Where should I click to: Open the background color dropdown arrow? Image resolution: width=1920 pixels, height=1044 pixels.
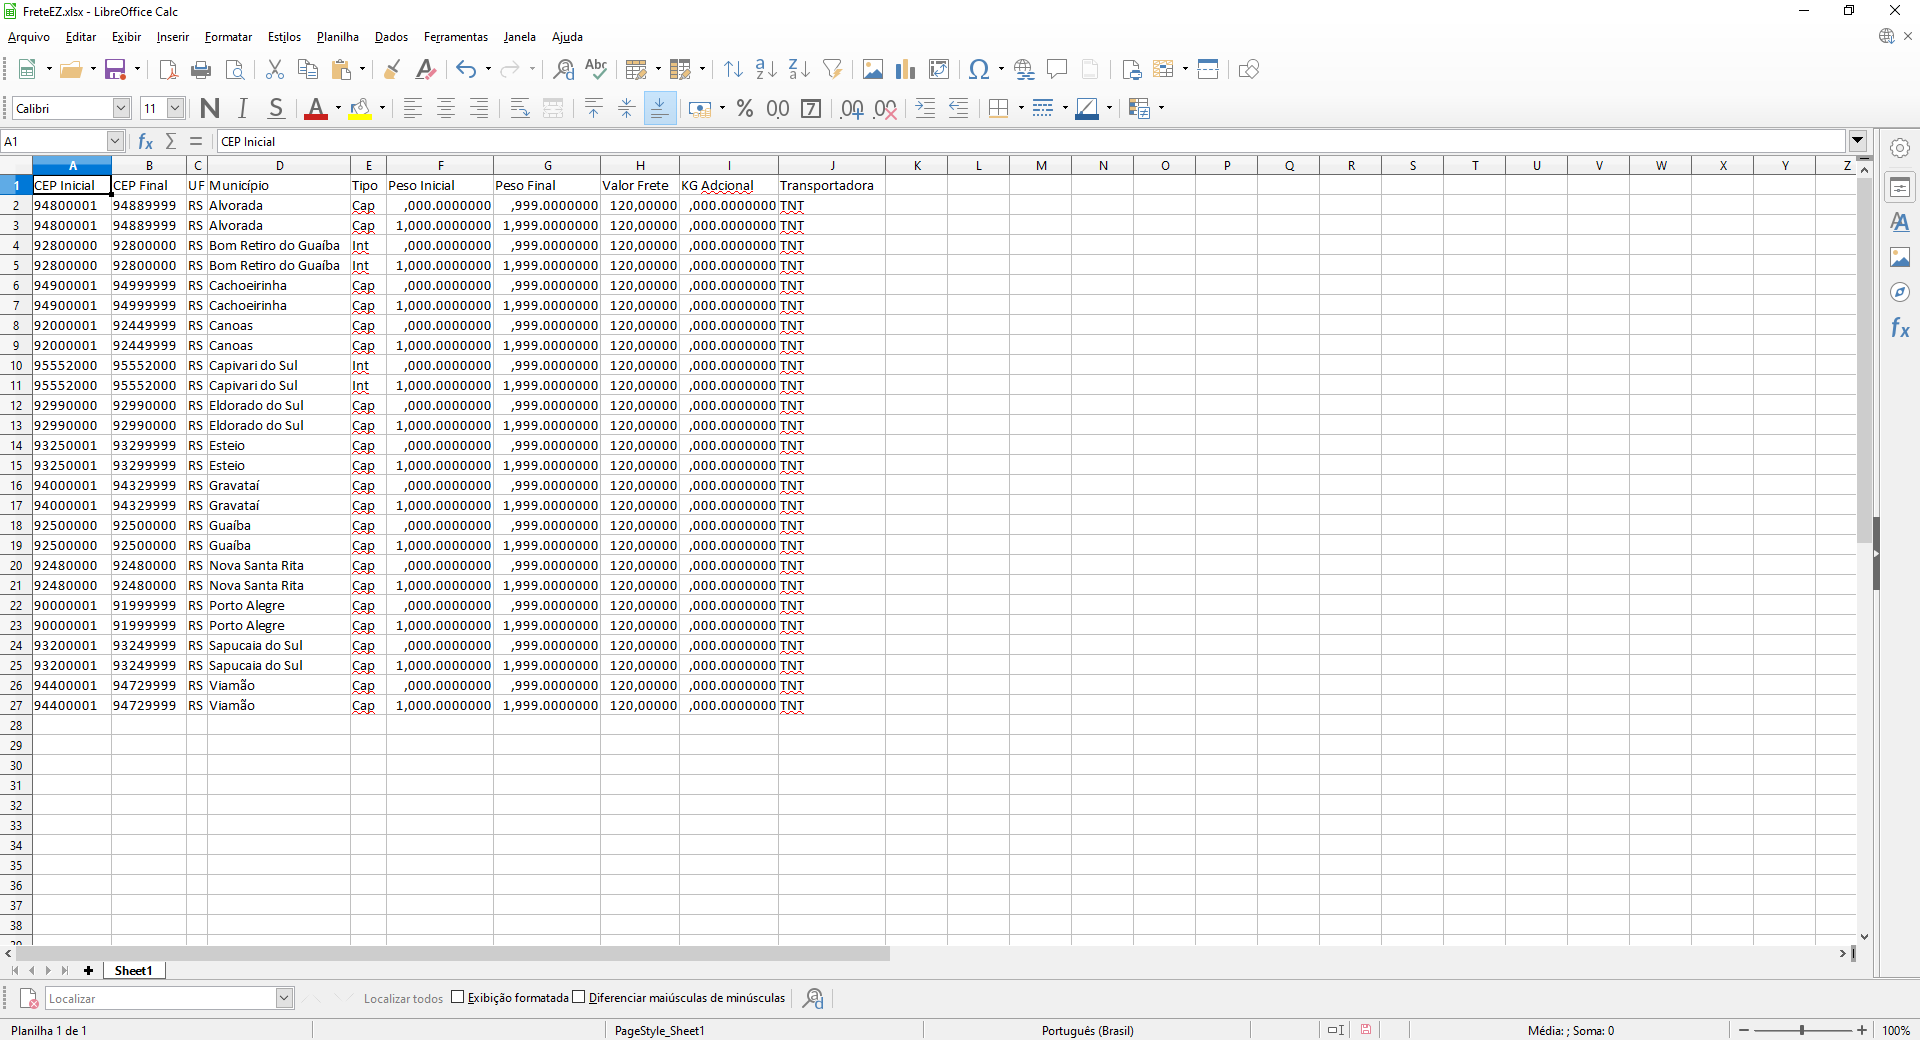pyautogui.click(x=382, y=108)
